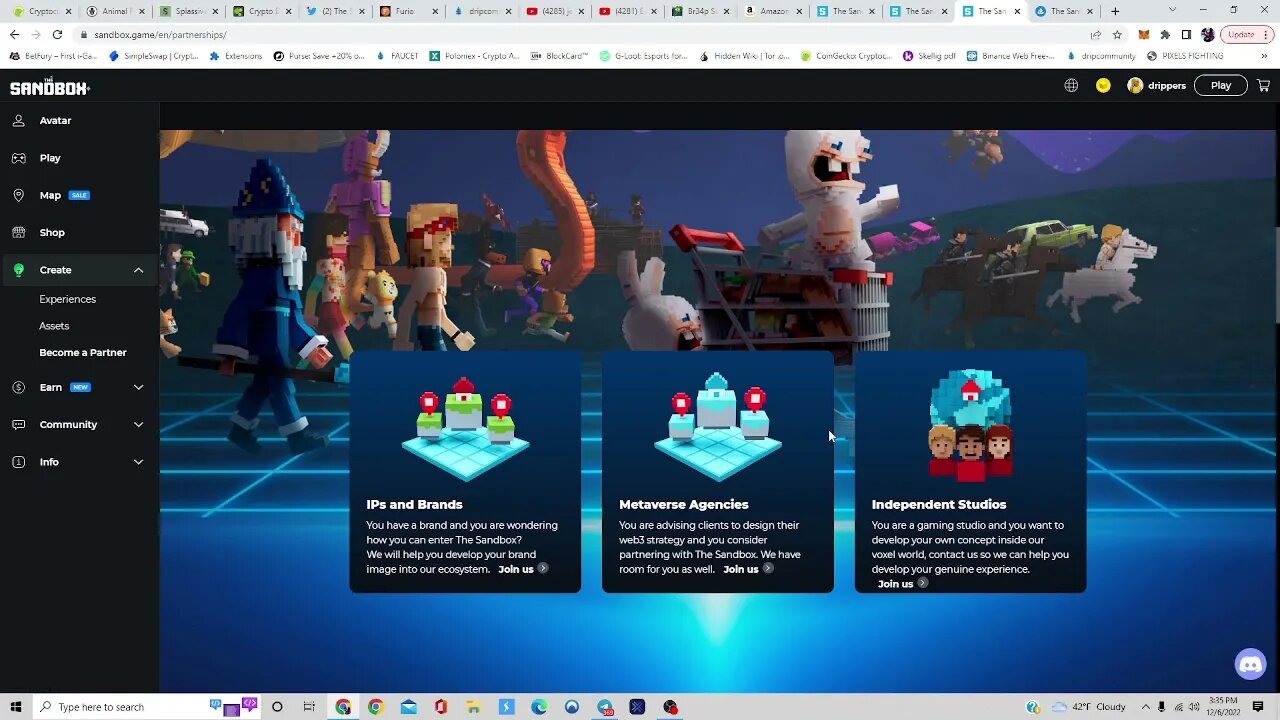Click Join us under Independent Studios
The height and width of the screenshot is (720, 1280).
(x=903, y=584)
